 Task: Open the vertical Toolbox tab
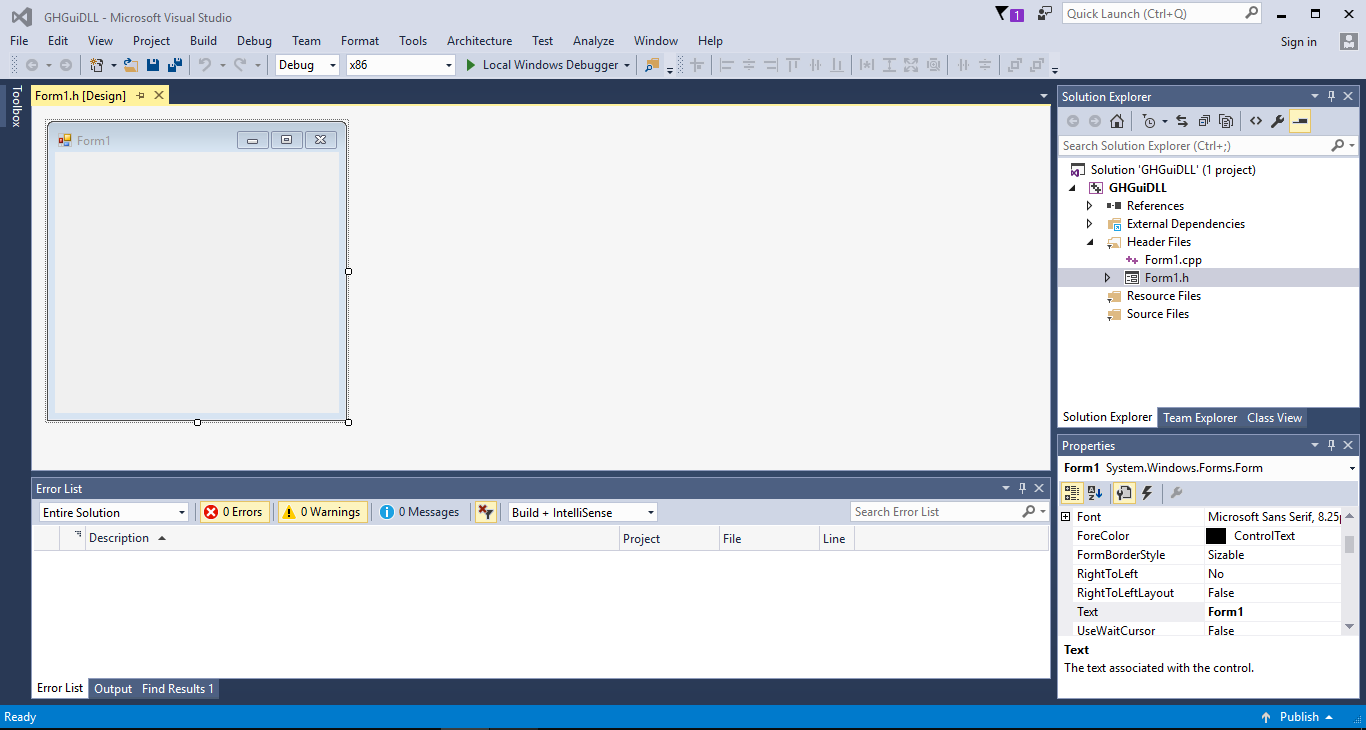15,106
